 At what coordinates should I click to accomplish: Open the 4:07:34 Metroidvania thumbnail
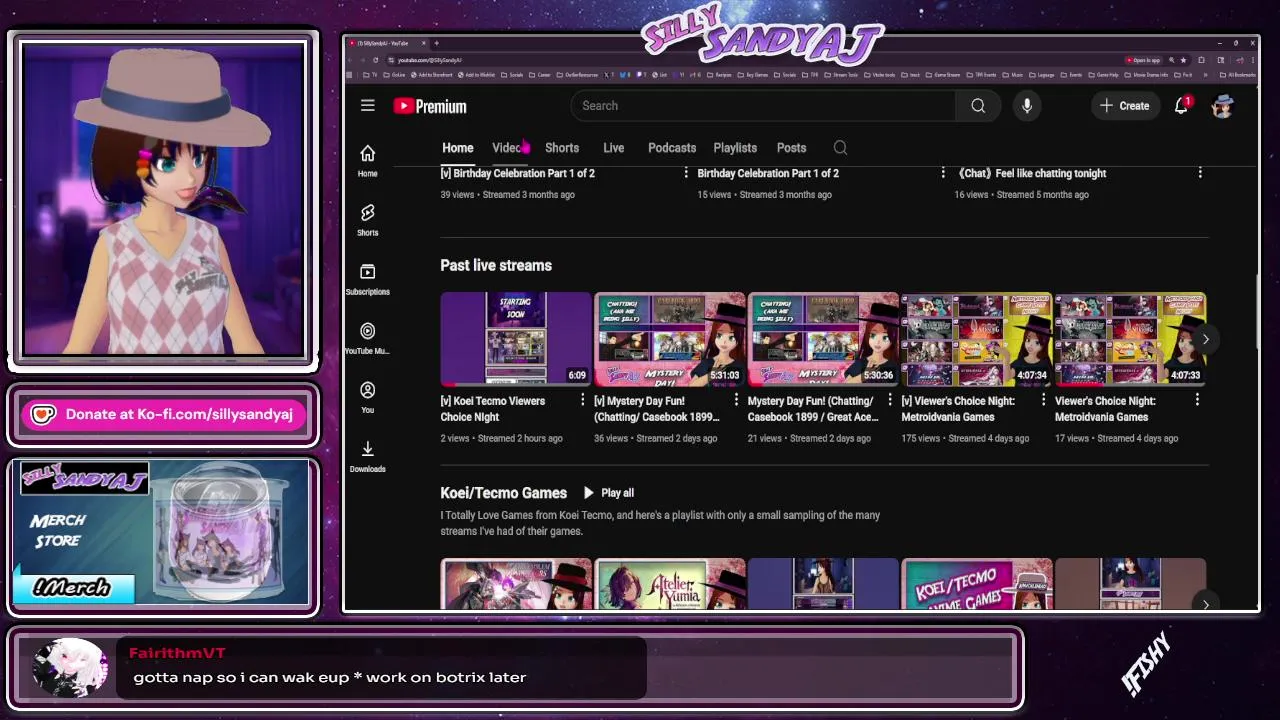(977, 339)
